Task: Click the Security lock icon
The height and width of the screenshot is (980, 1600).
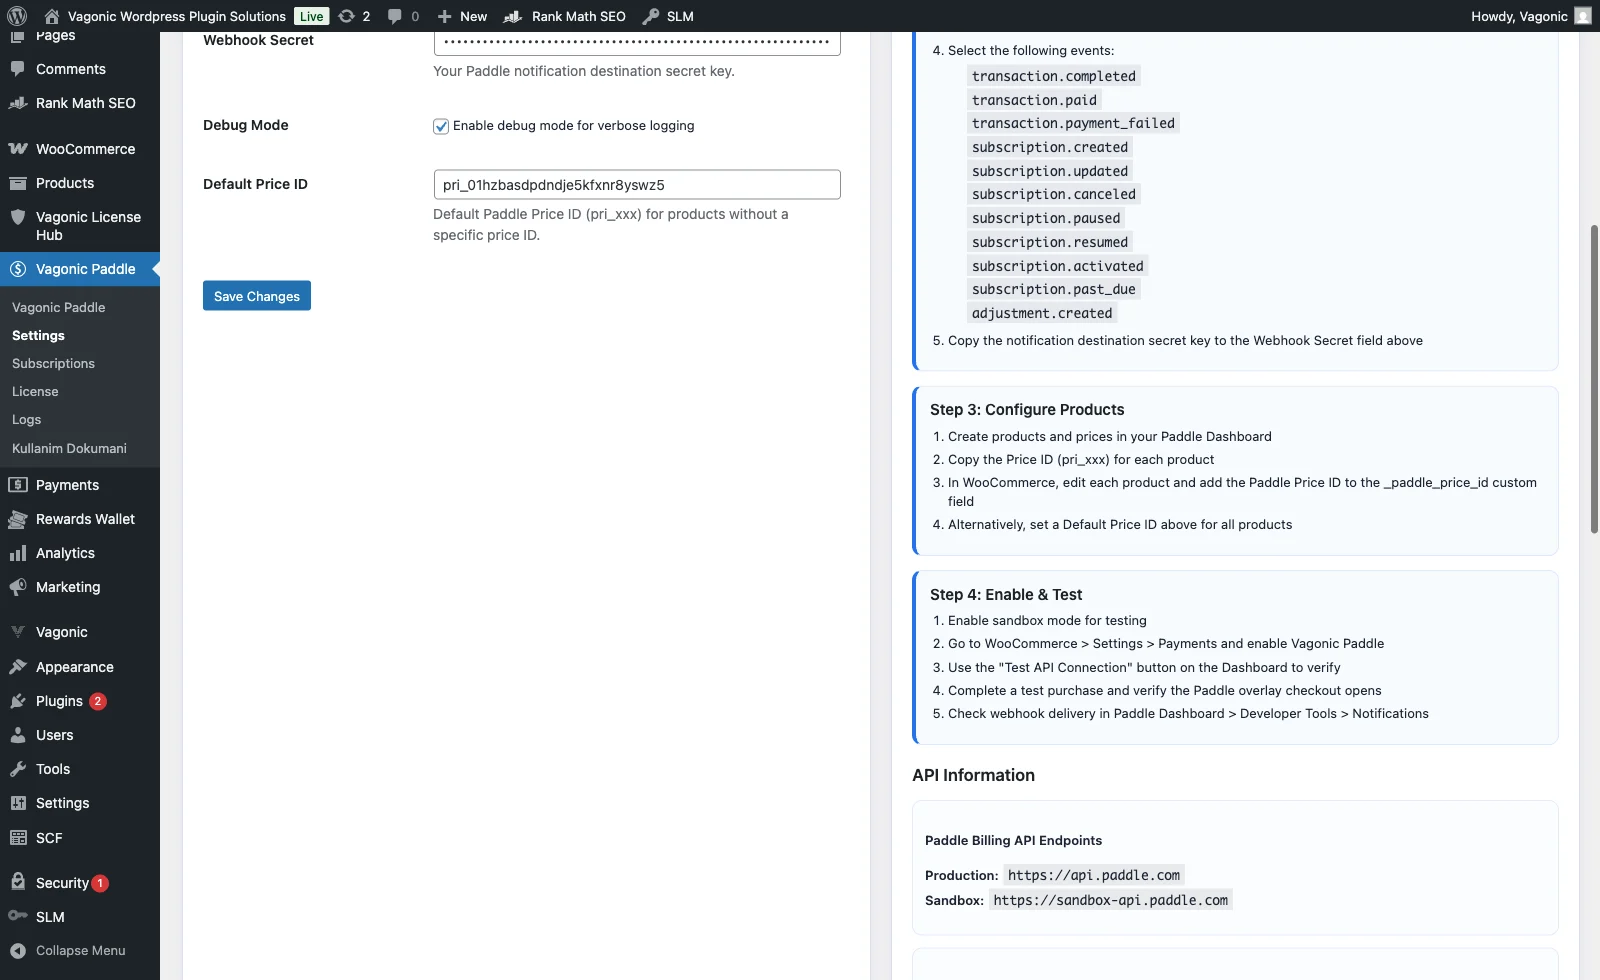Action: [x=18, y=882]
